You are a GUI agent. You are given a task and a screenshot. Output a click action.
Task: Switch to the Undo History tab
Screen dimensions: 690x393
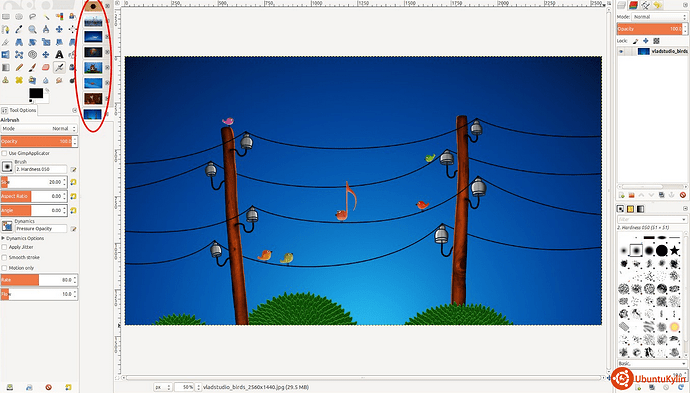pos(657,5)
